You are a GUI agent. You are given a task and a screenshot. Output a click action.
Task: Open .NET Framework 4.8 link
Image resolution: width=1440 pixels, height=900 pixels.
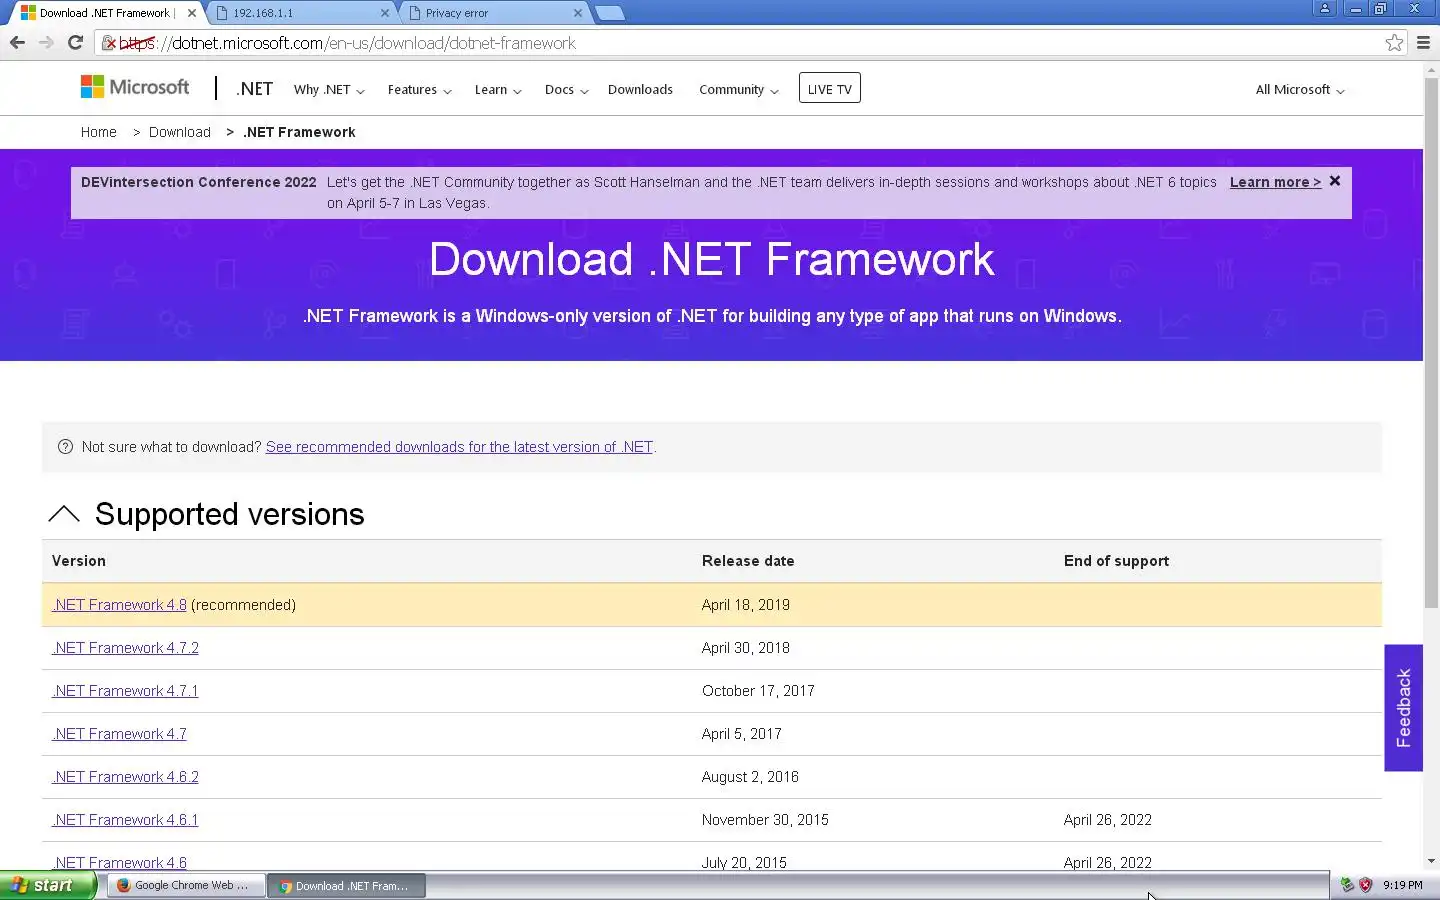[x=119, y=605]
